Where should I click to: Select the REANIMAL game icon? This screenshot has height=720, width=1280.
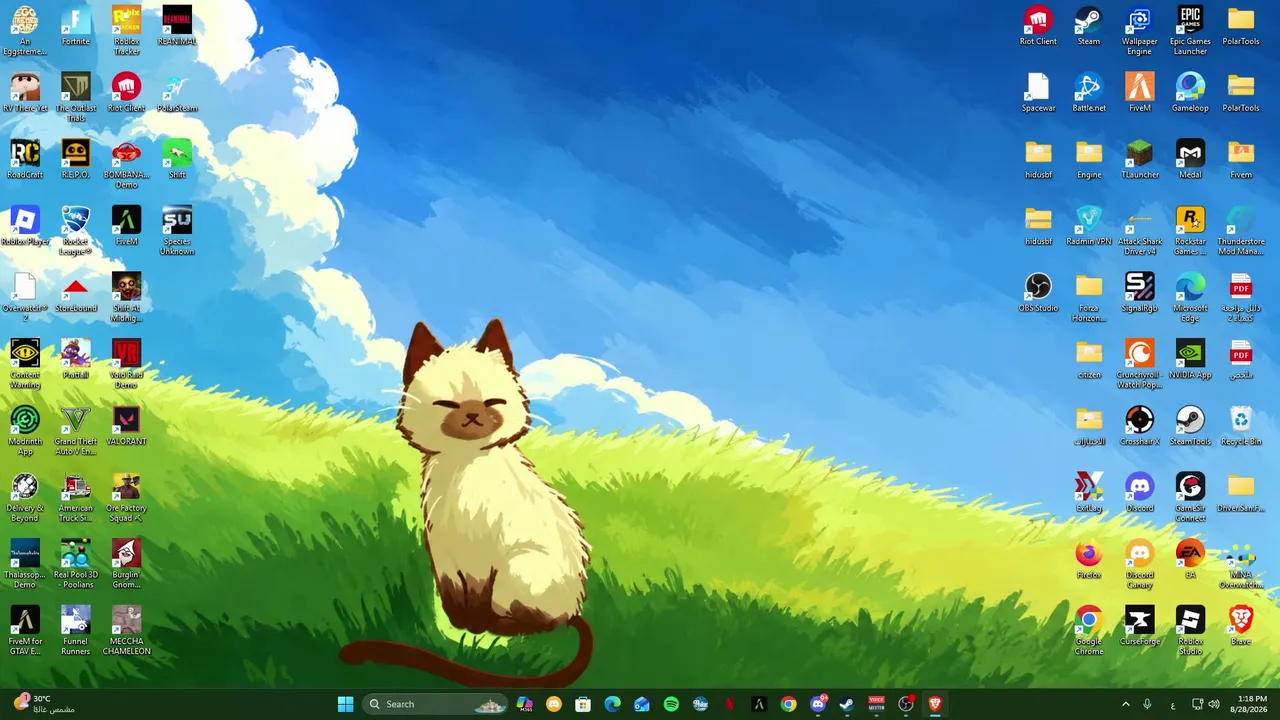(x=177, y=26)
